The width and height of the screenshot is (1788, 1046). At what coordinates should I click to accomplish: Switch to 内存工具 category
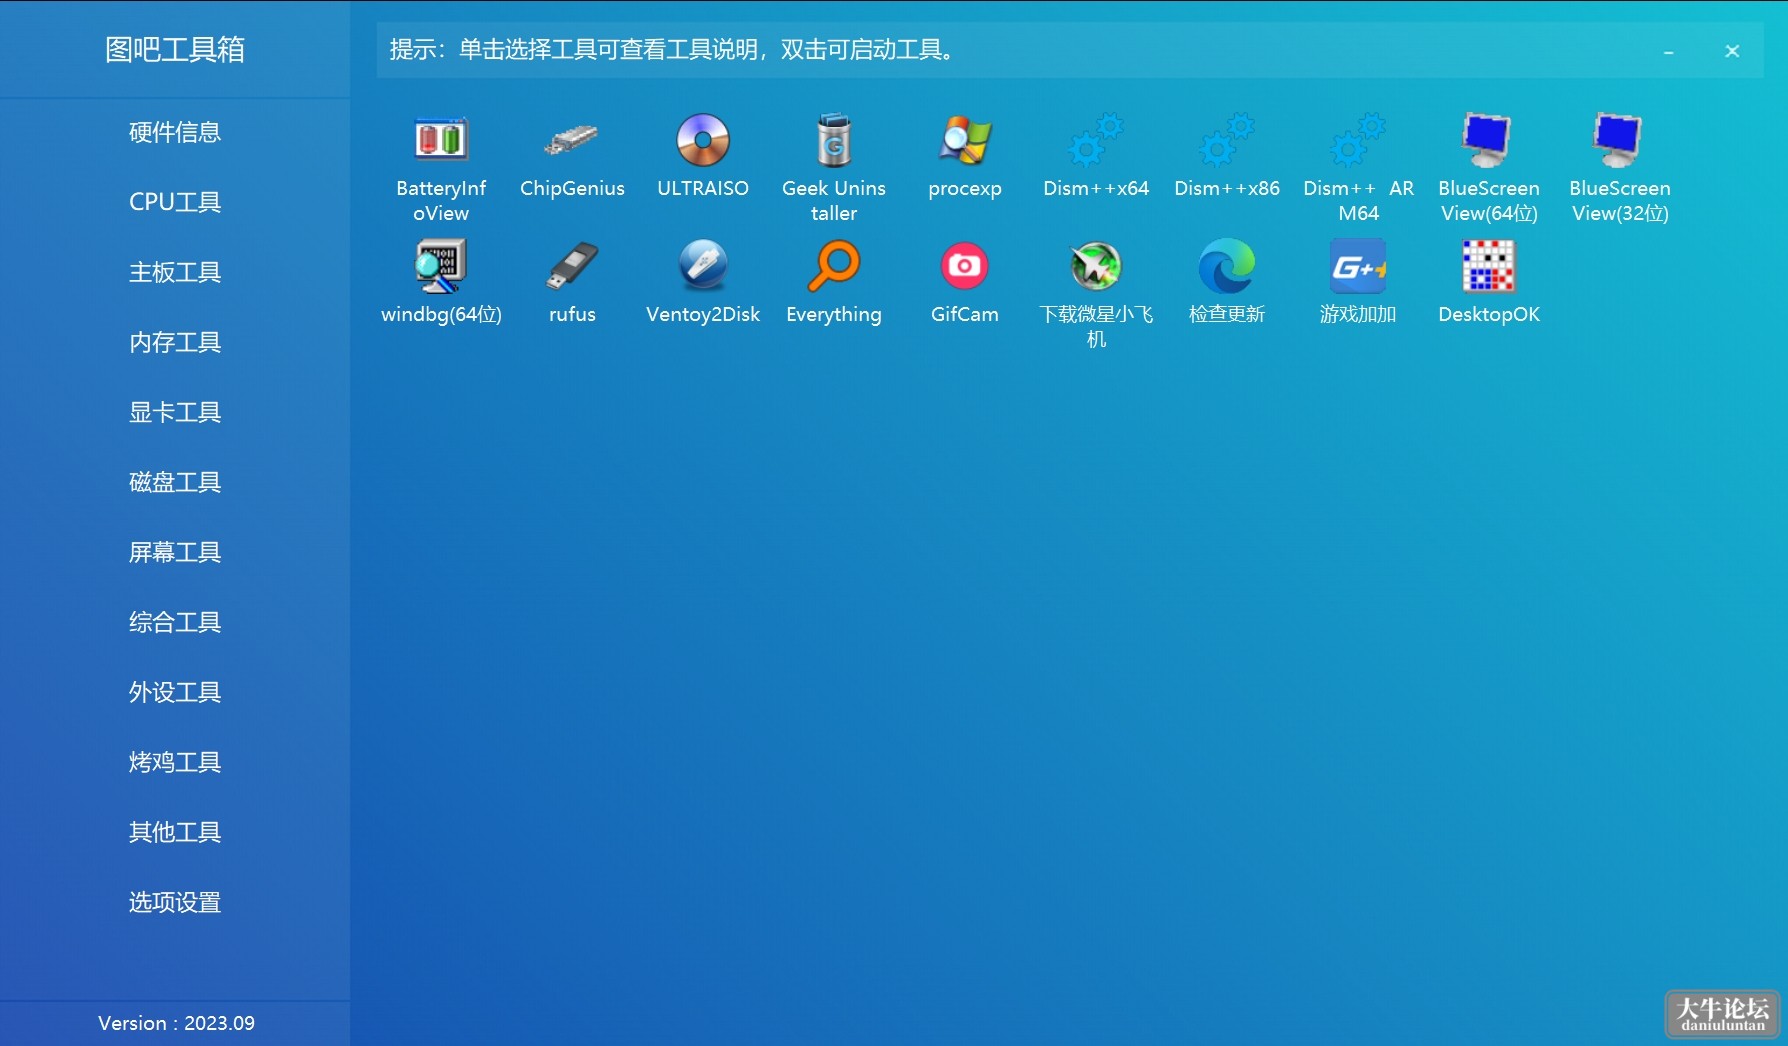pos(175,342)
